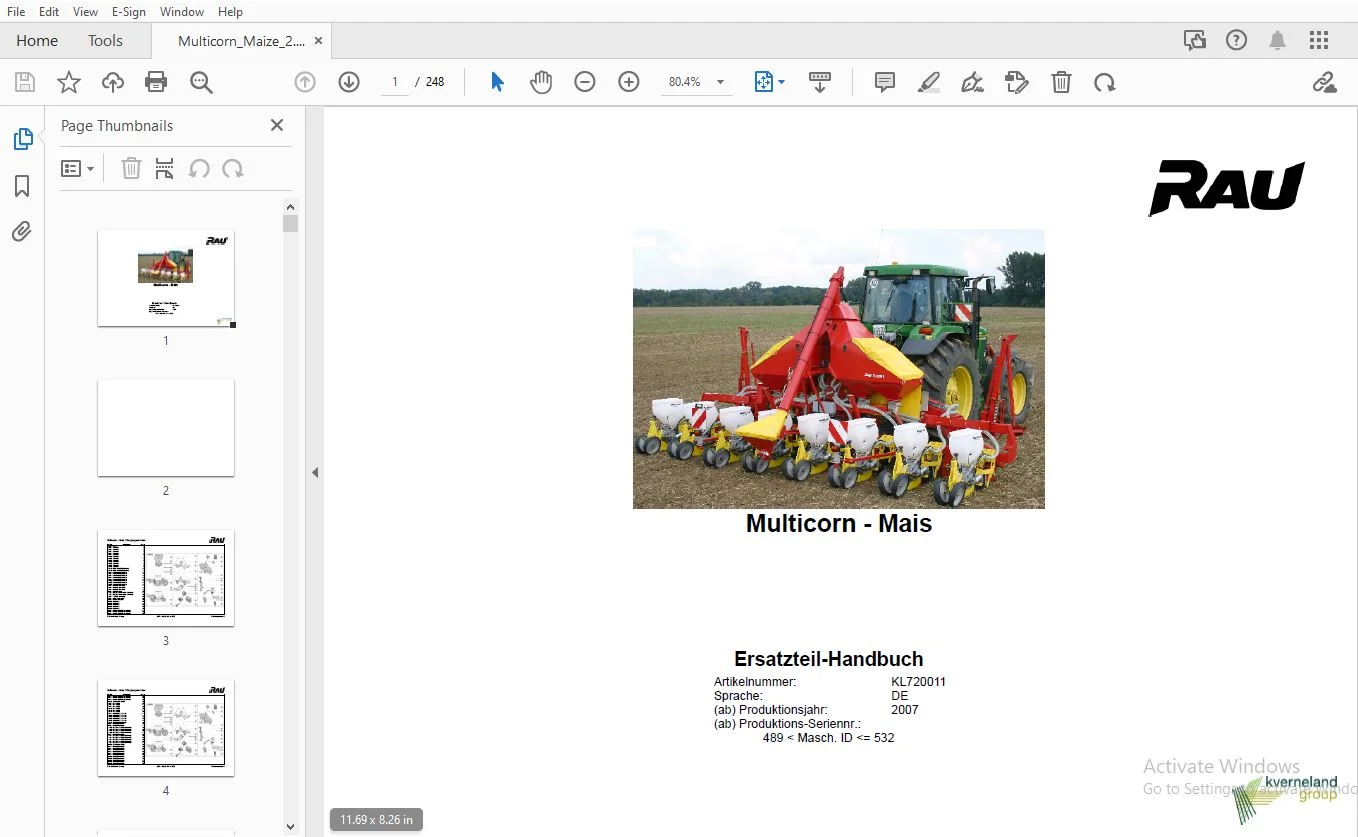
Task: Click the tractor seeder photo on the page
Action: [x=839, y=369]
